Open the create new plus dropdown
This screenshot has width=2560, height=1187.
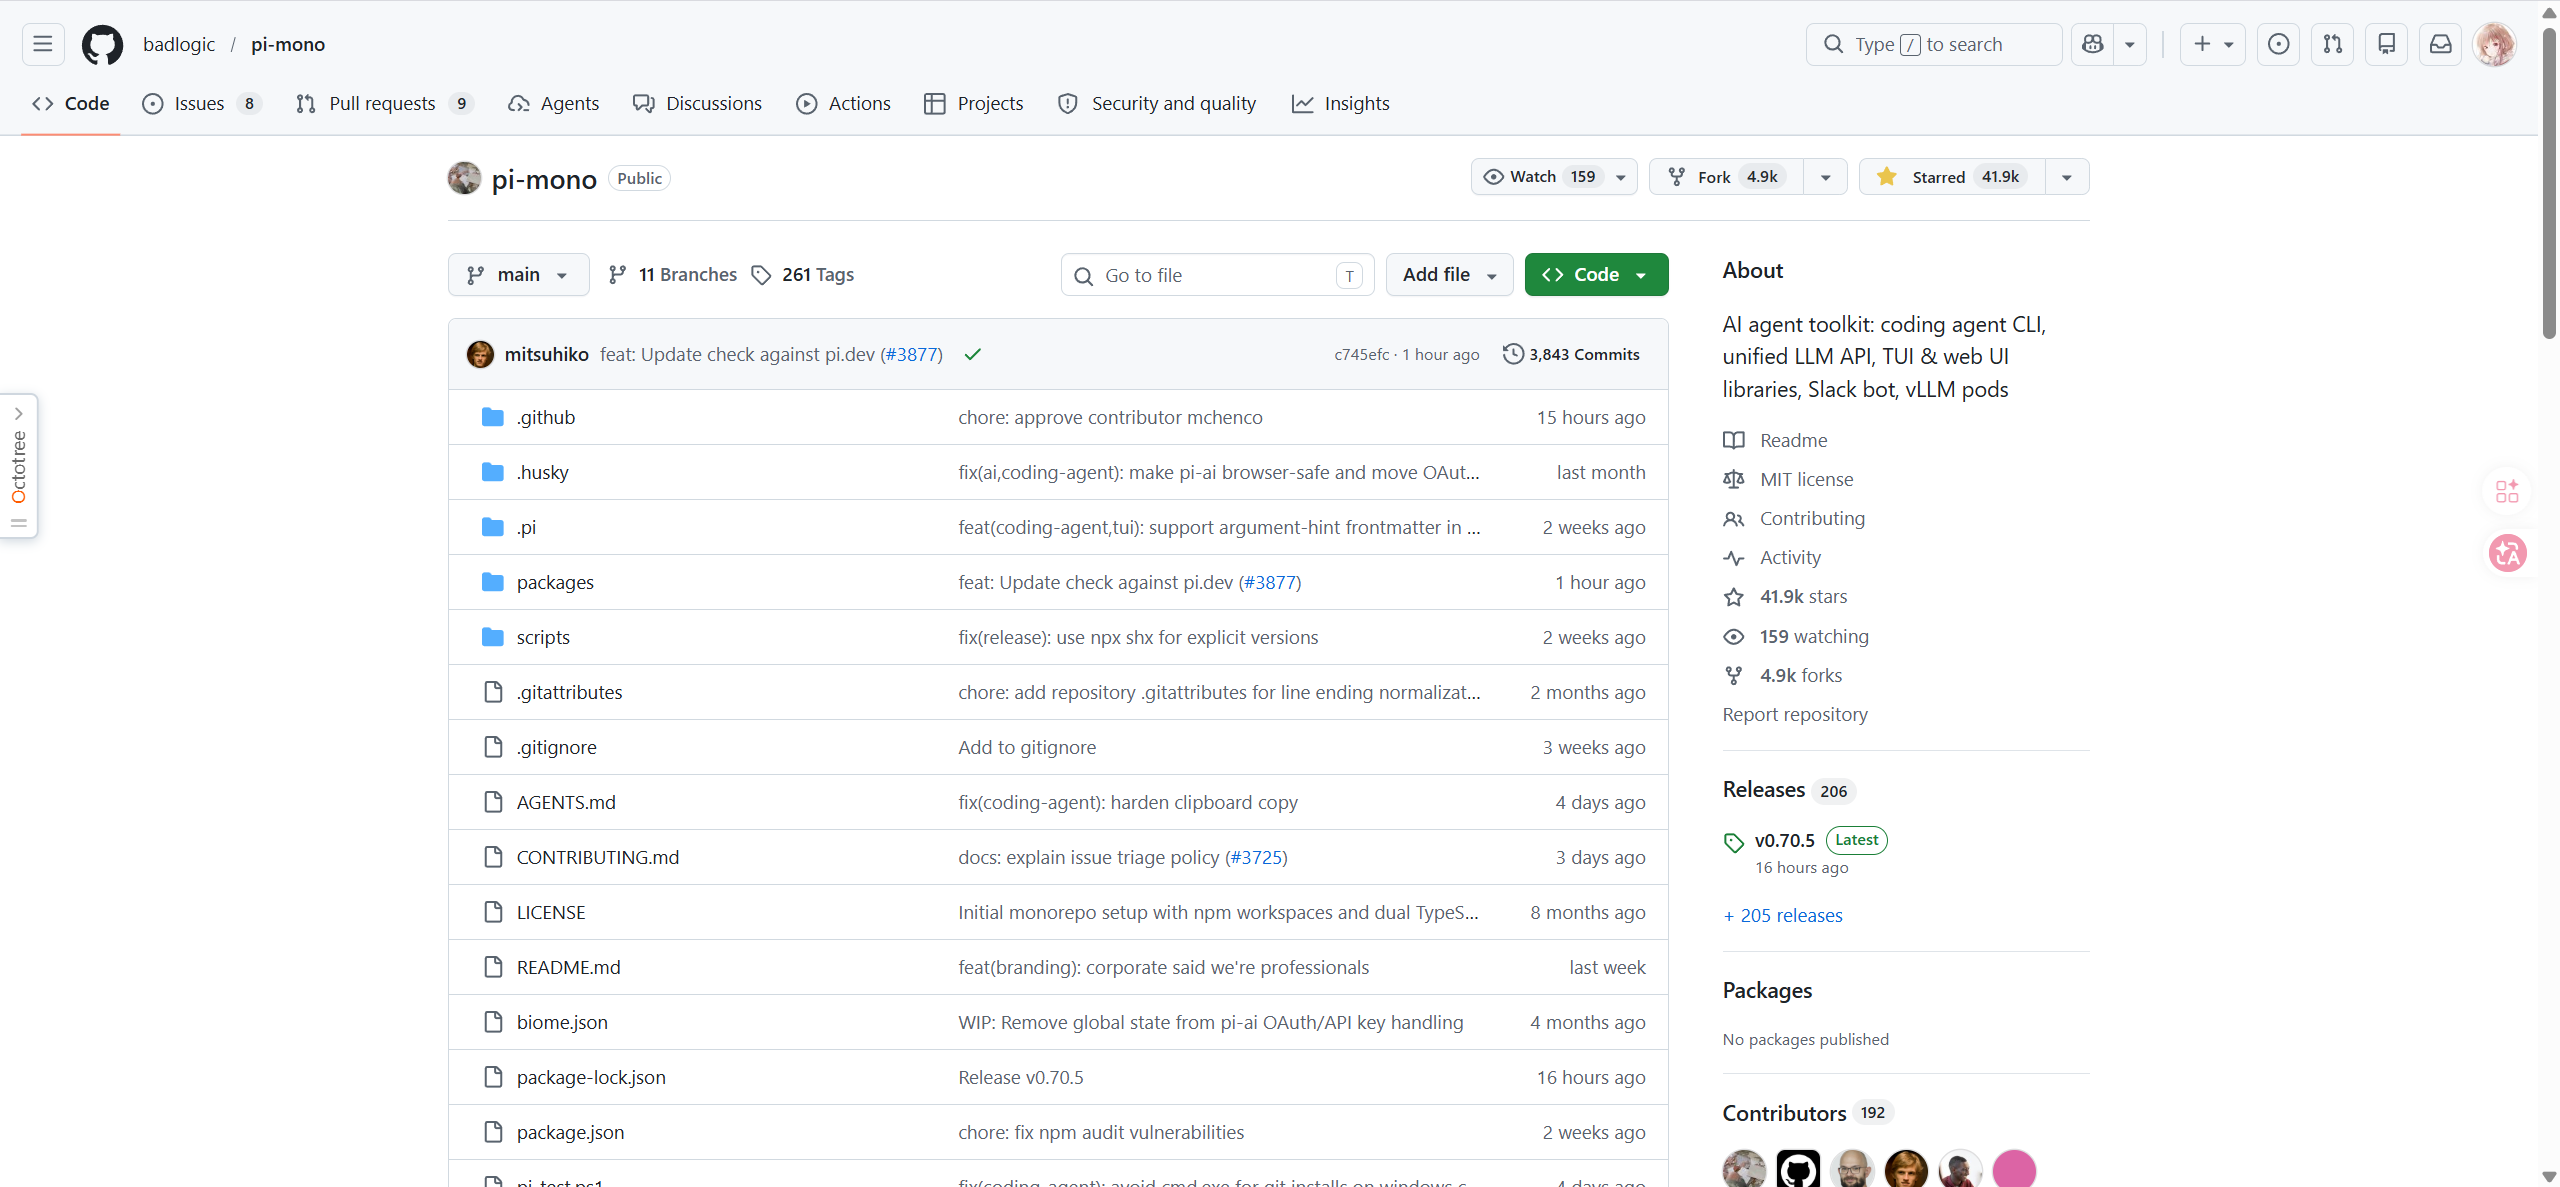pyautogui.click(x=2213, y=44)
